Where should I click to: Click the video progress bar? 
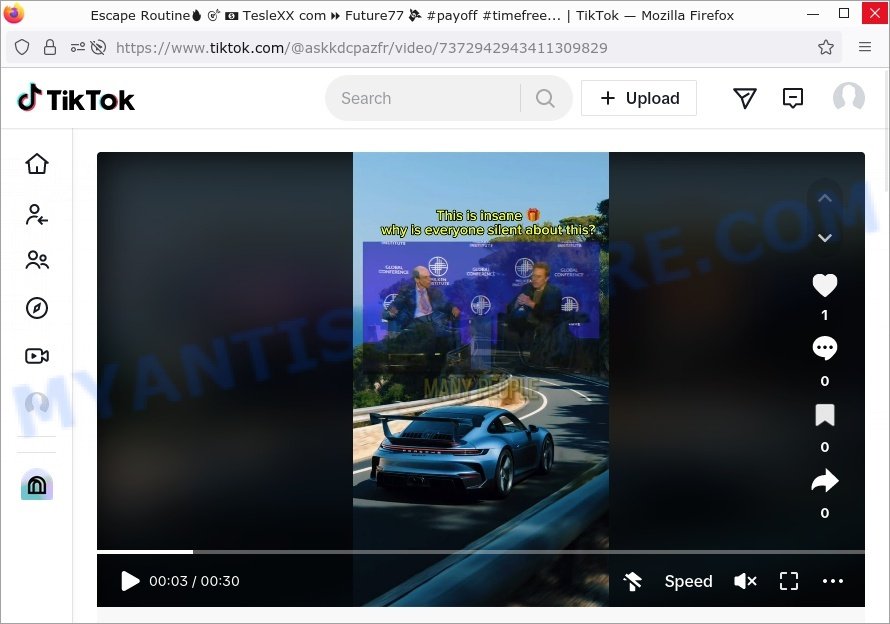(481, 551)
